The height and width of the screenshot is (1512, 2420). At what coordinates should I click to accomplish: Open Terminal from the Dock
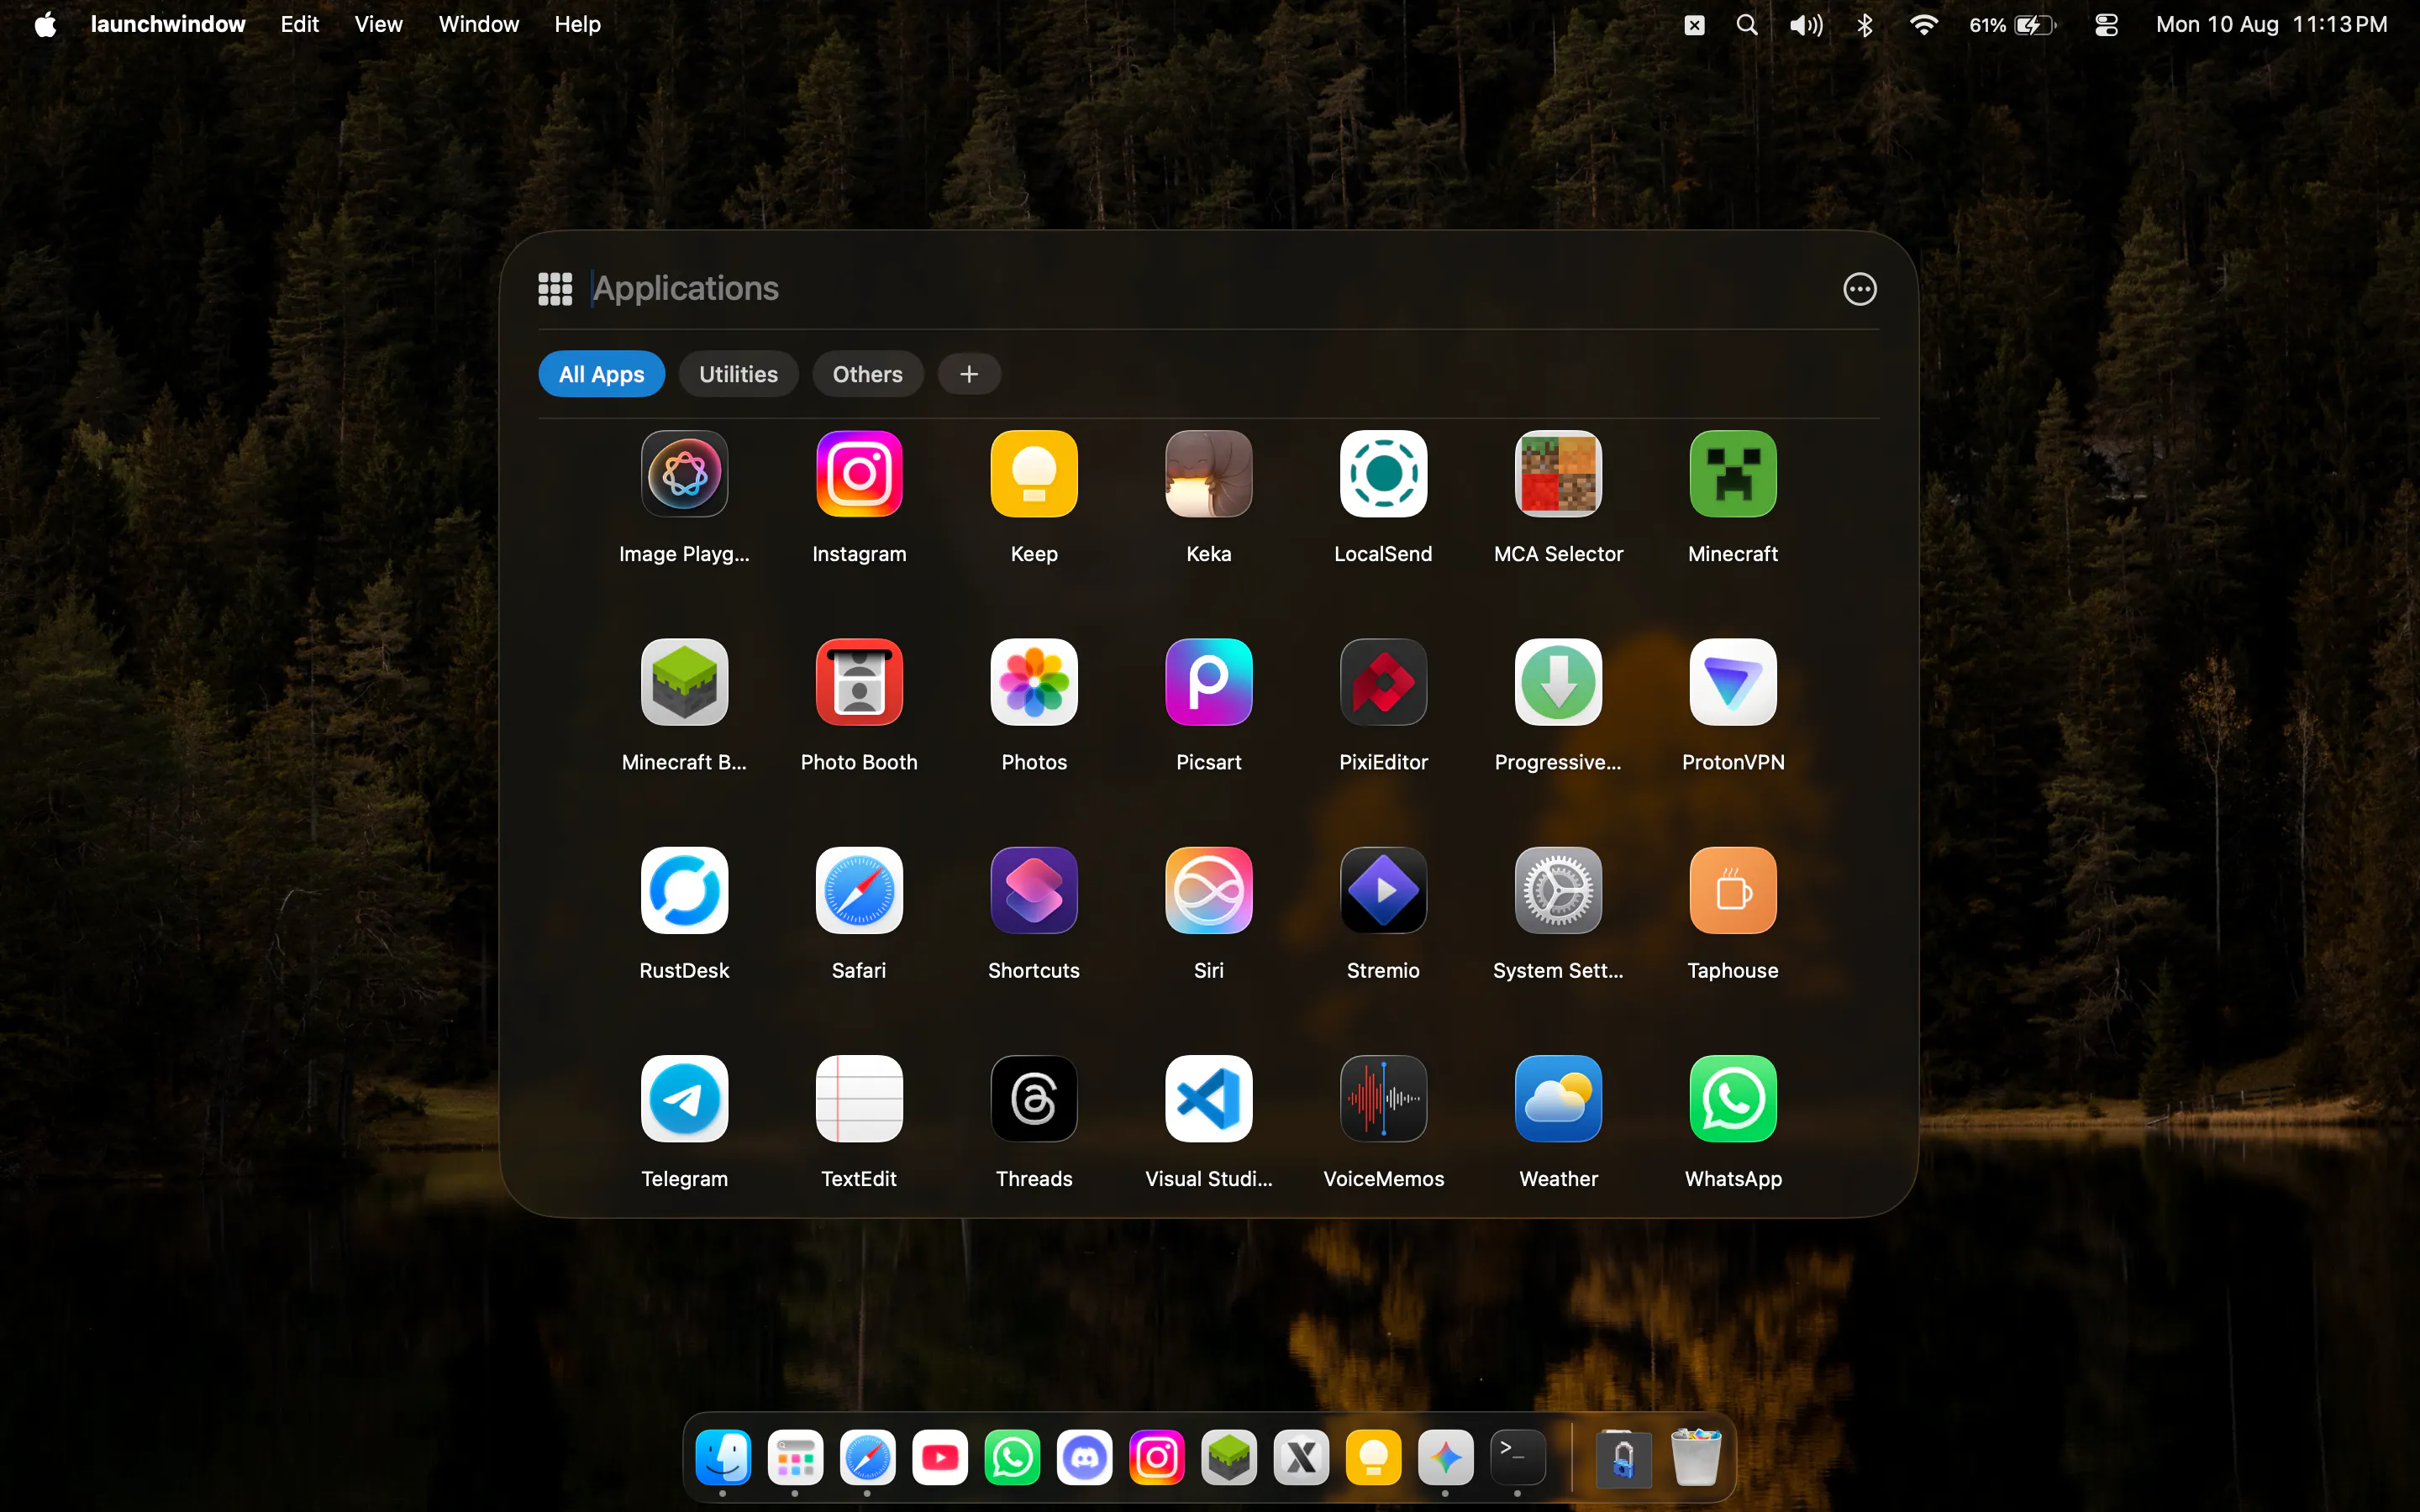(1517, 1457)
